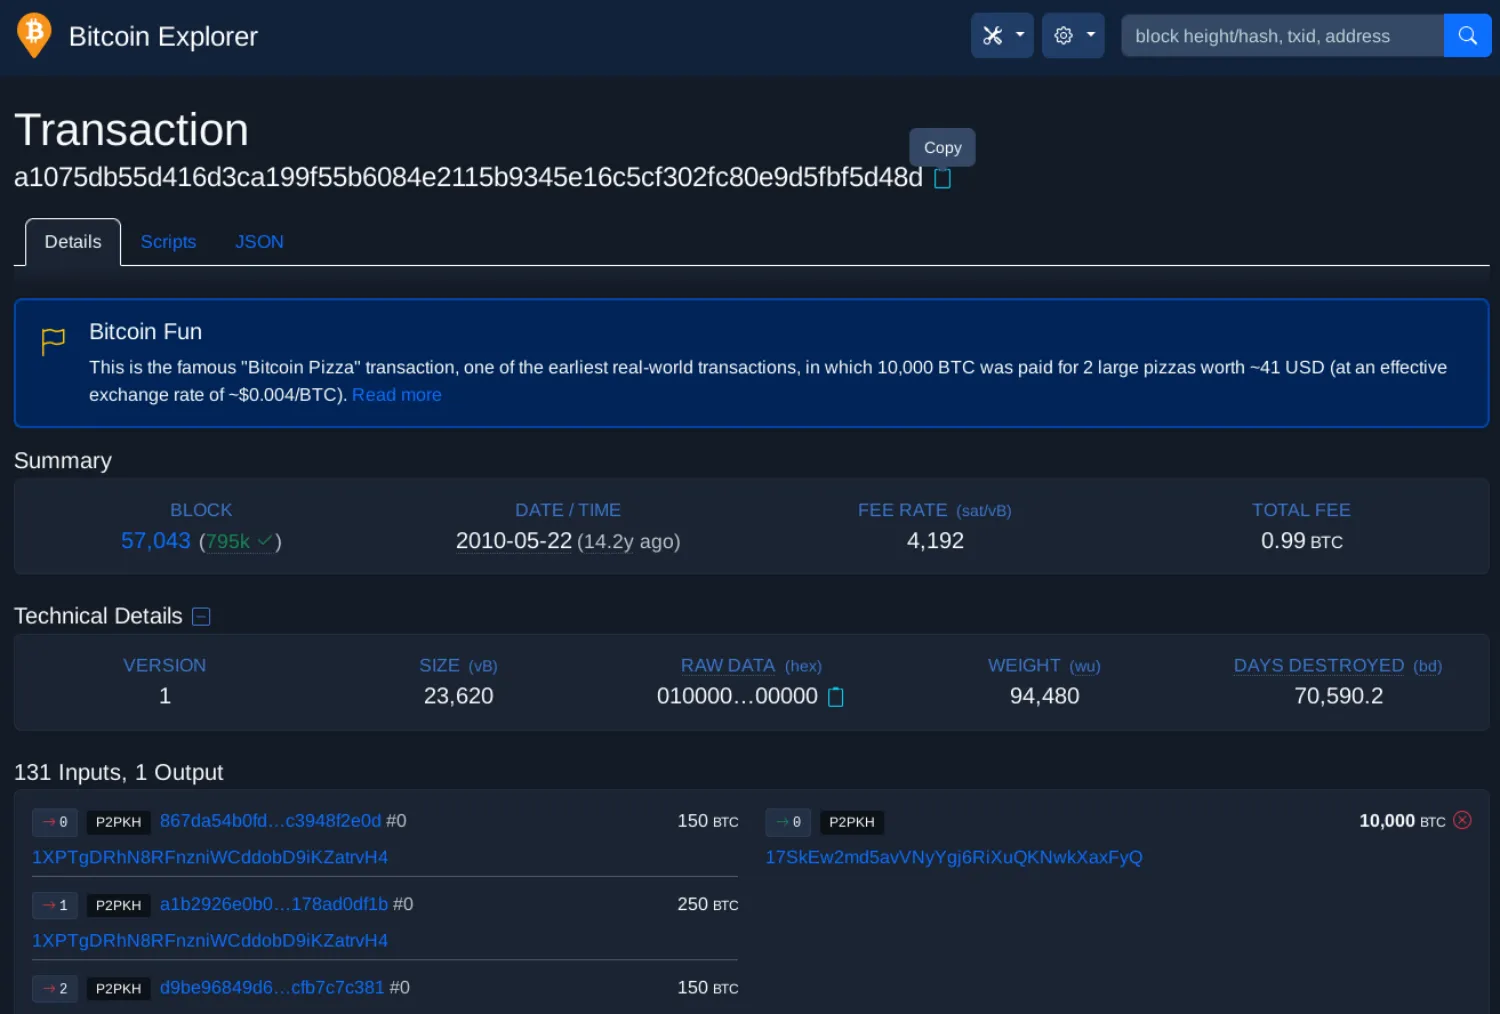Screen dimensions: 1500x1014
Task: Click the Bitcoin Explorer logo icon
Action: tap(33, 35)
